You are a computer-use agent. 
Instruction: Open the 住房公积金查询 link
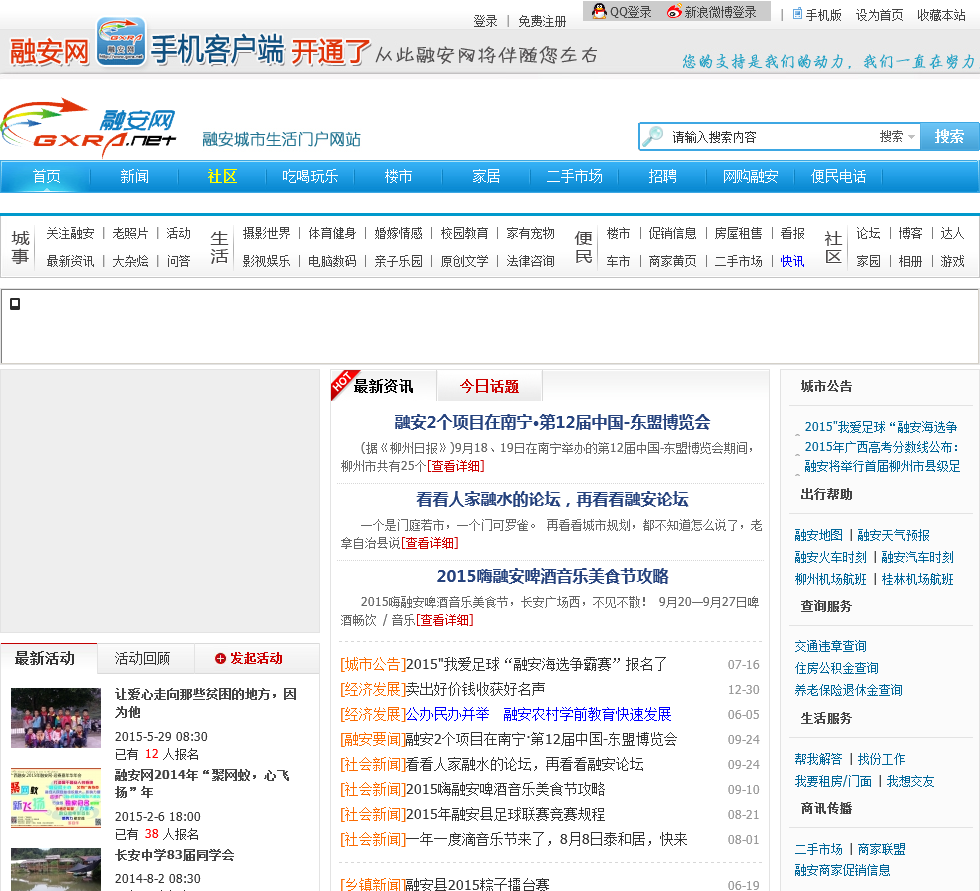pos(836,668)
